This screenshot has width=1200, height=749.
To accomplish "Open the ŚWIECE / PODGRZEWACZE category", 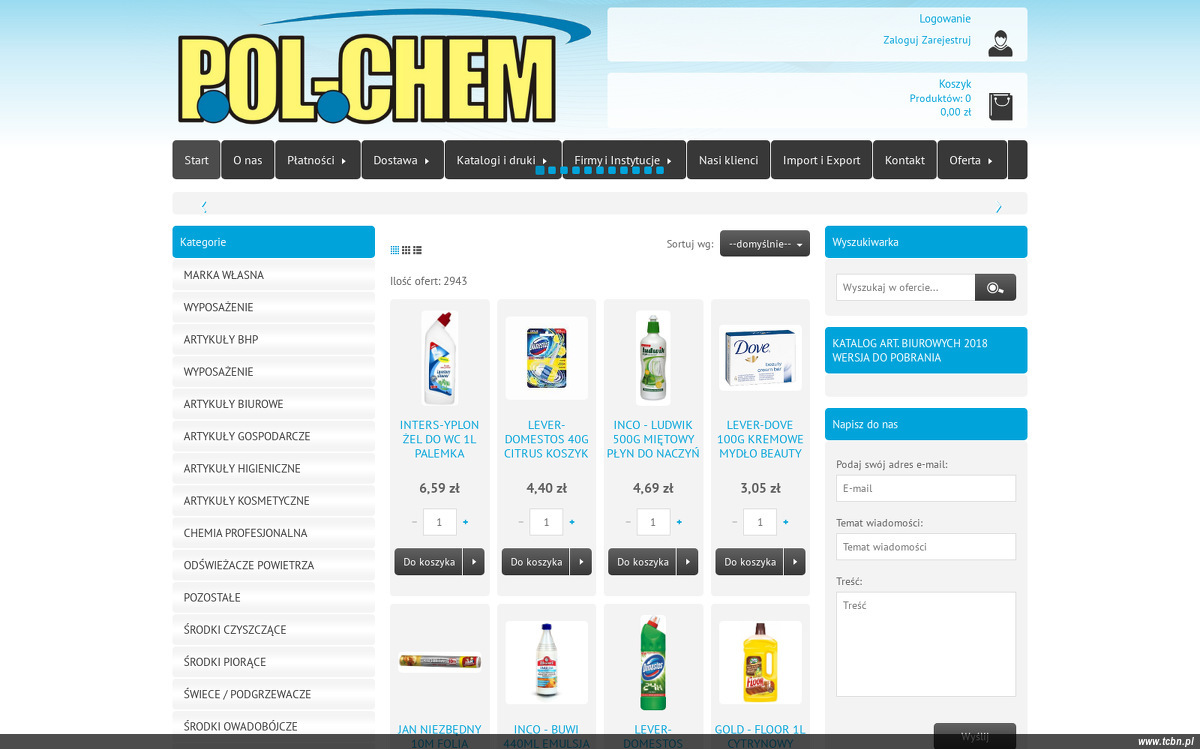I will click(x=274, y=694).
